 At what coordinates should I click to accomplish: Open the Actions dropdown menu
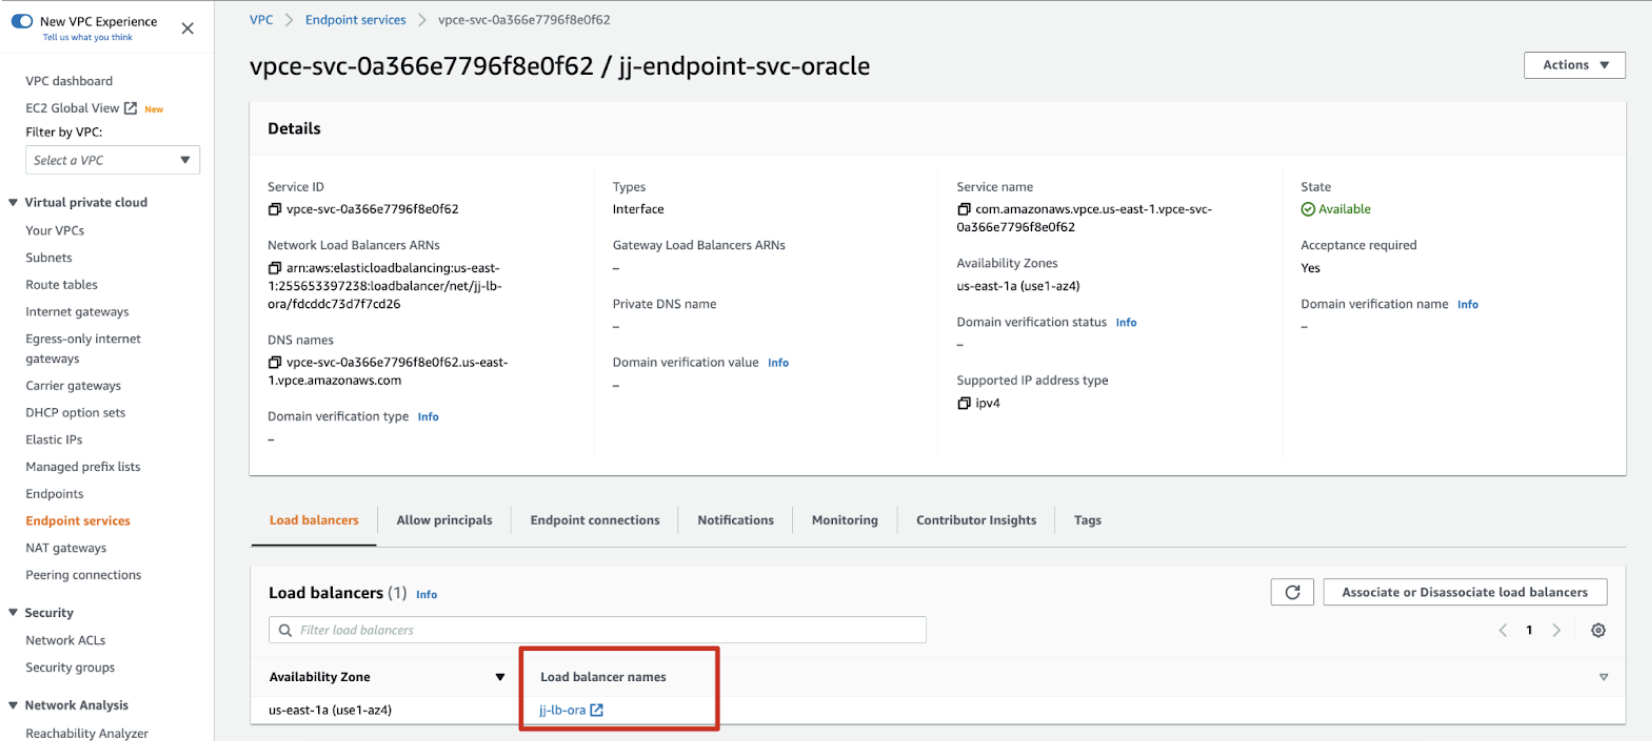coord(1574,65)
